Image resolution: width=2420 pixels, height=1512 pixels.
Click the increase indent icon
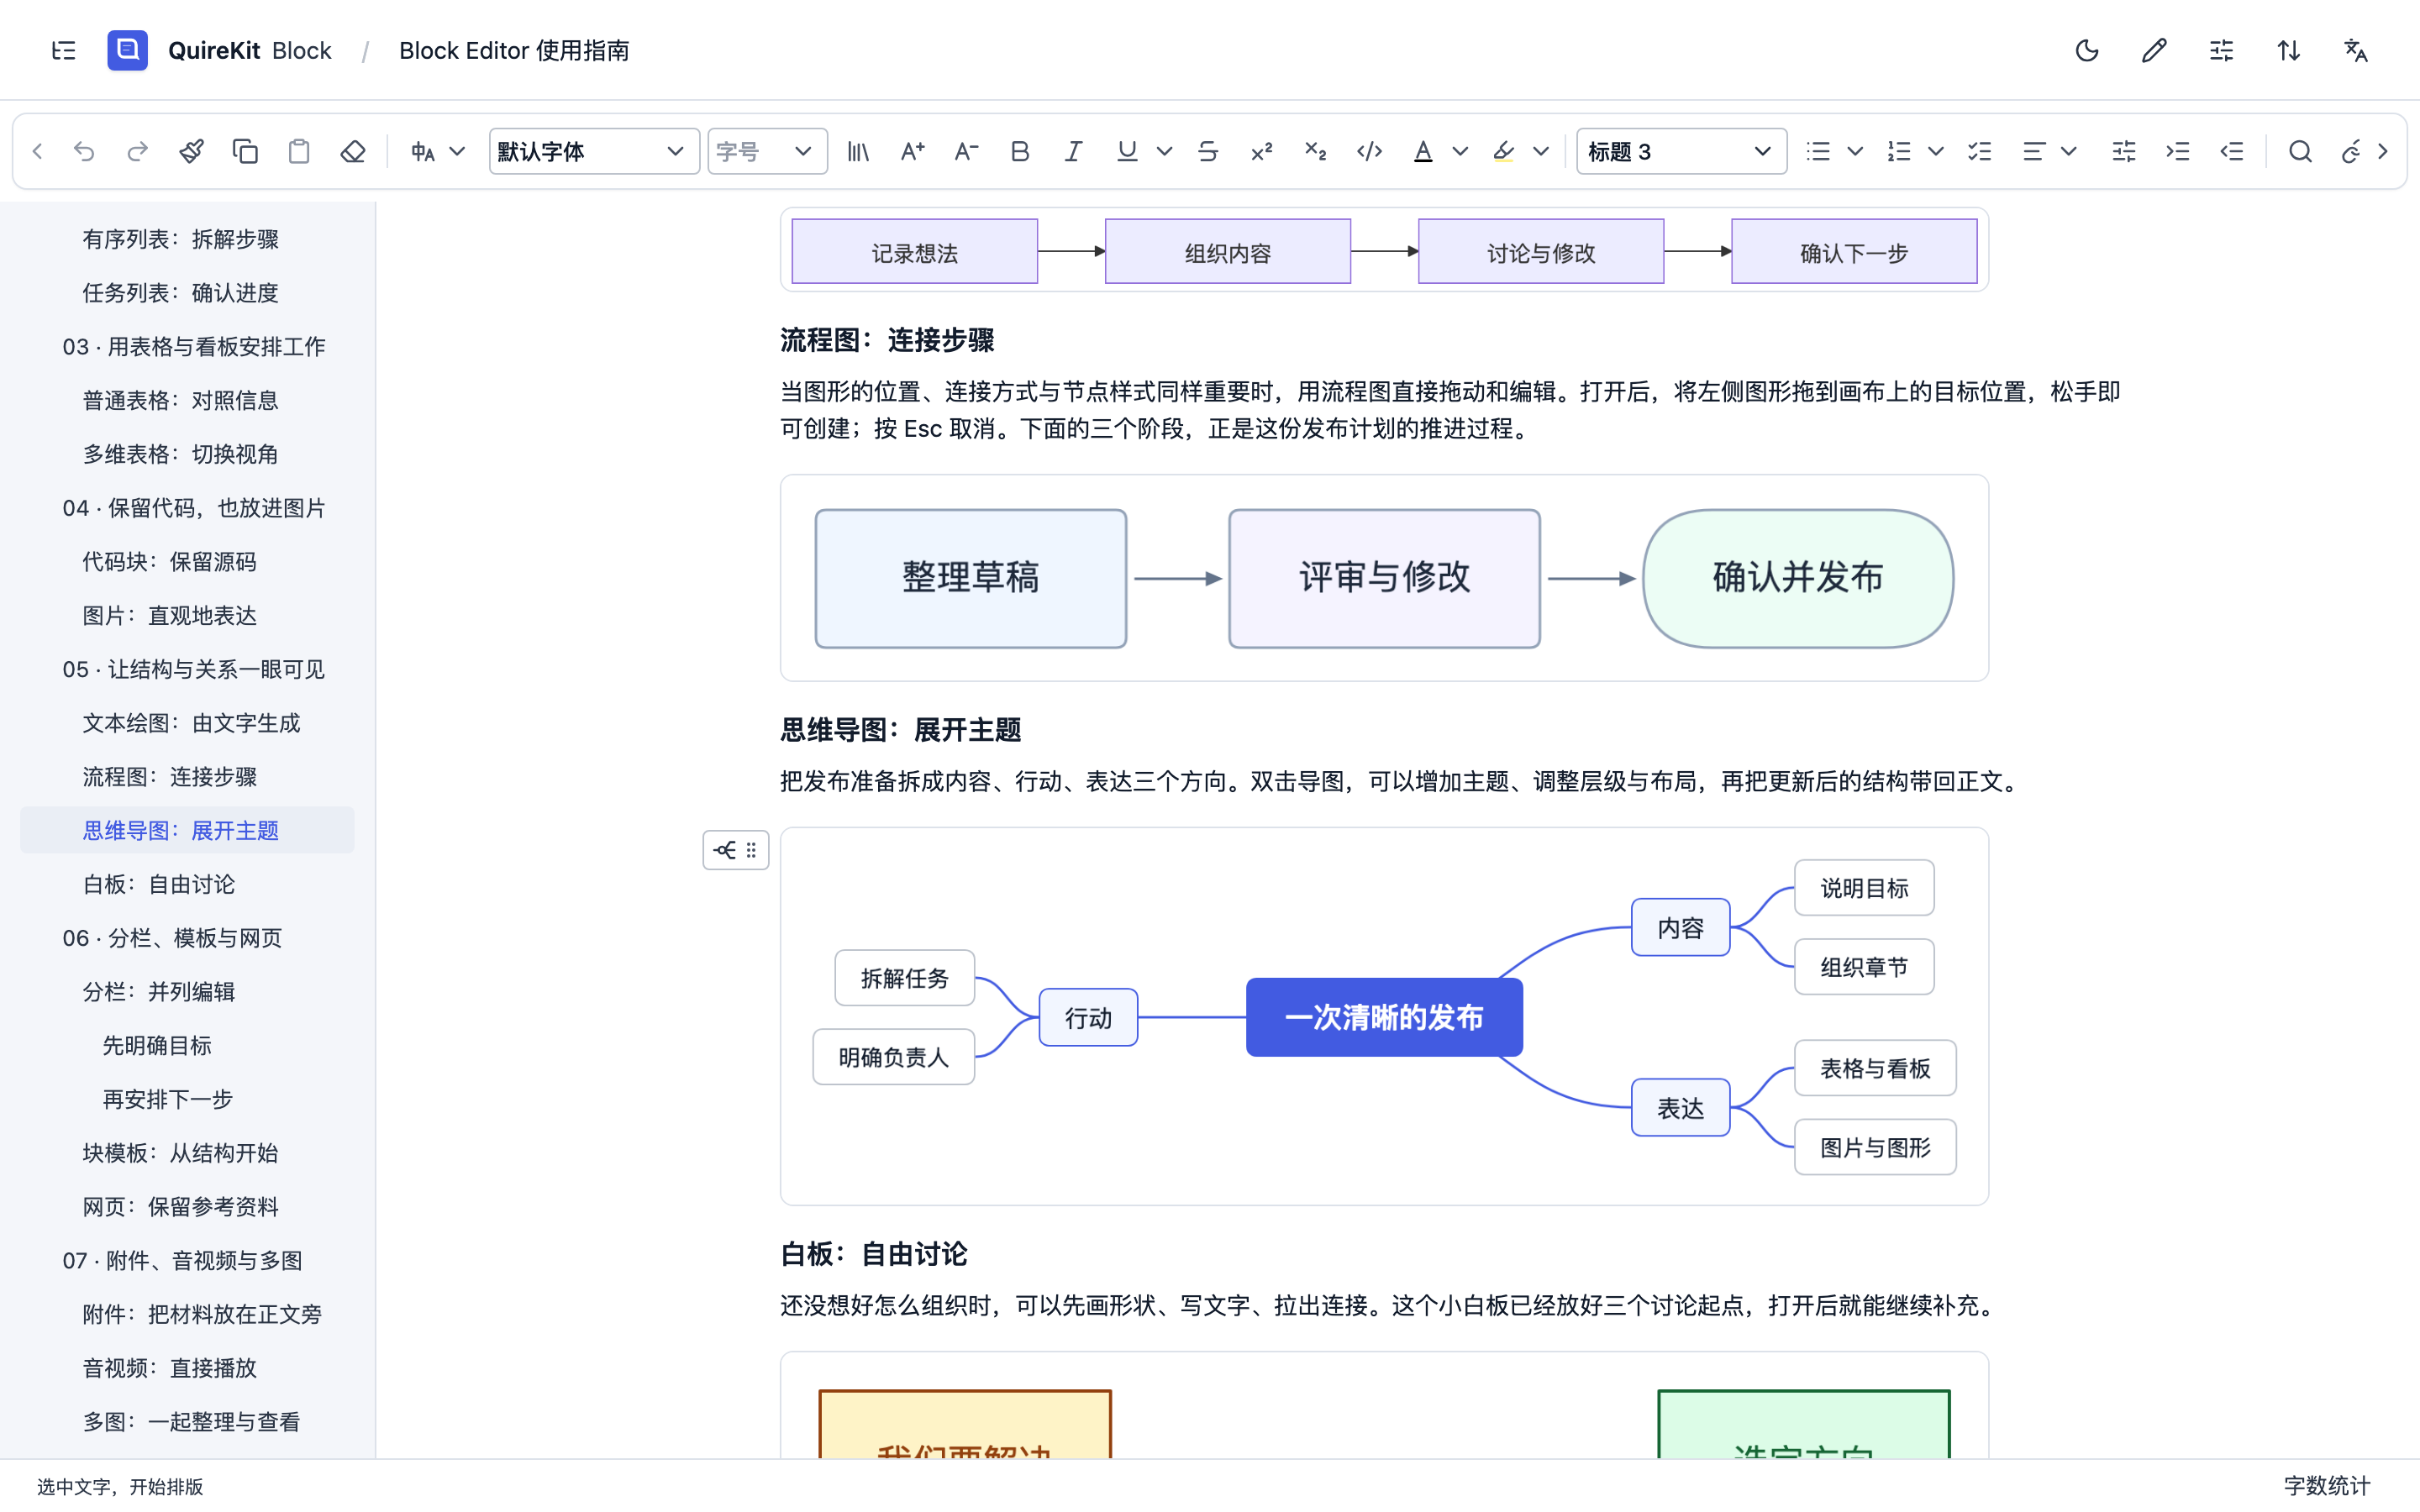pos(2178,151)
